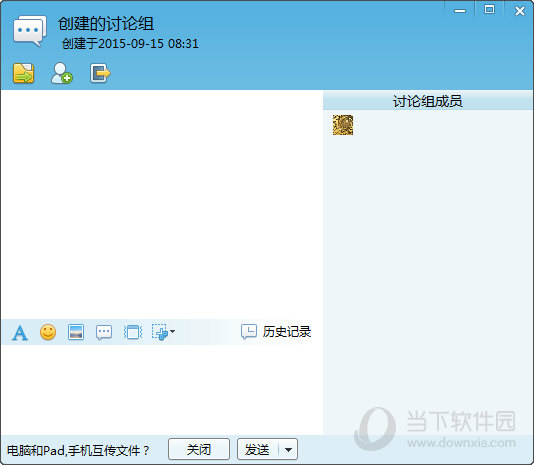This screenshot has width=534, height=465.
Task: Close the window with the X button
Action: 520,11
